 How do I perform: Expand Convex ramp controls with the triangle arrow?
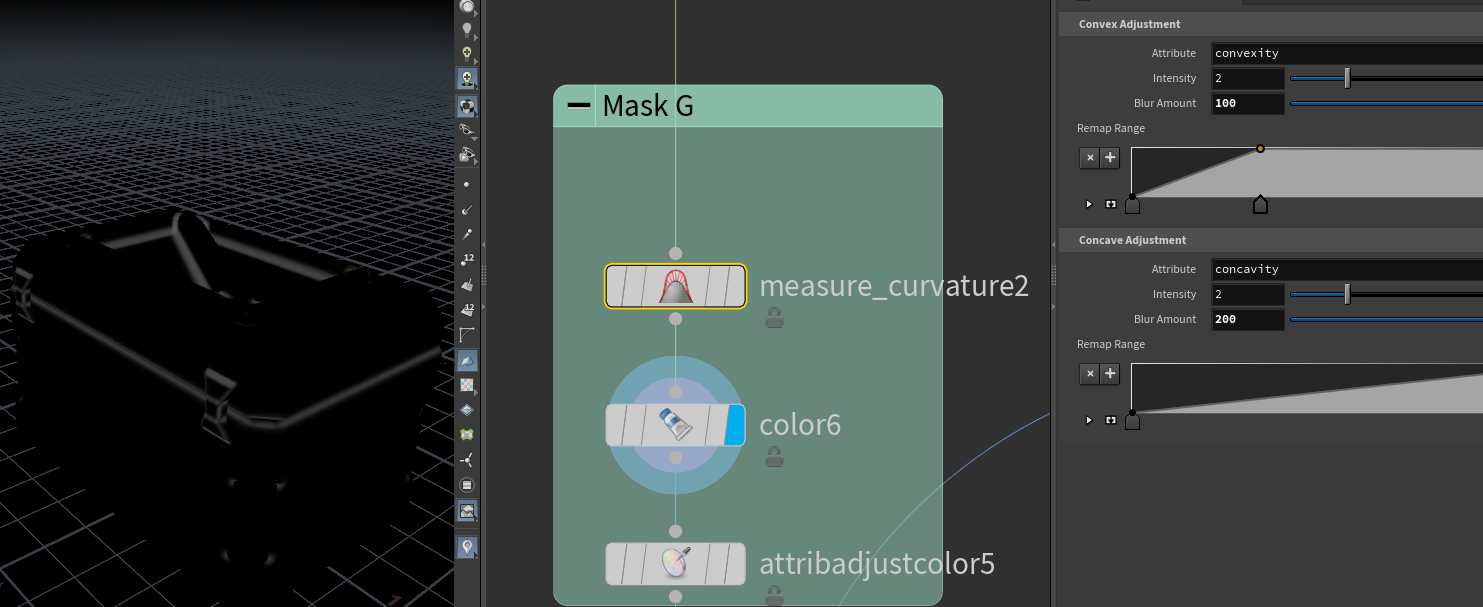[x=1089, y=204]
